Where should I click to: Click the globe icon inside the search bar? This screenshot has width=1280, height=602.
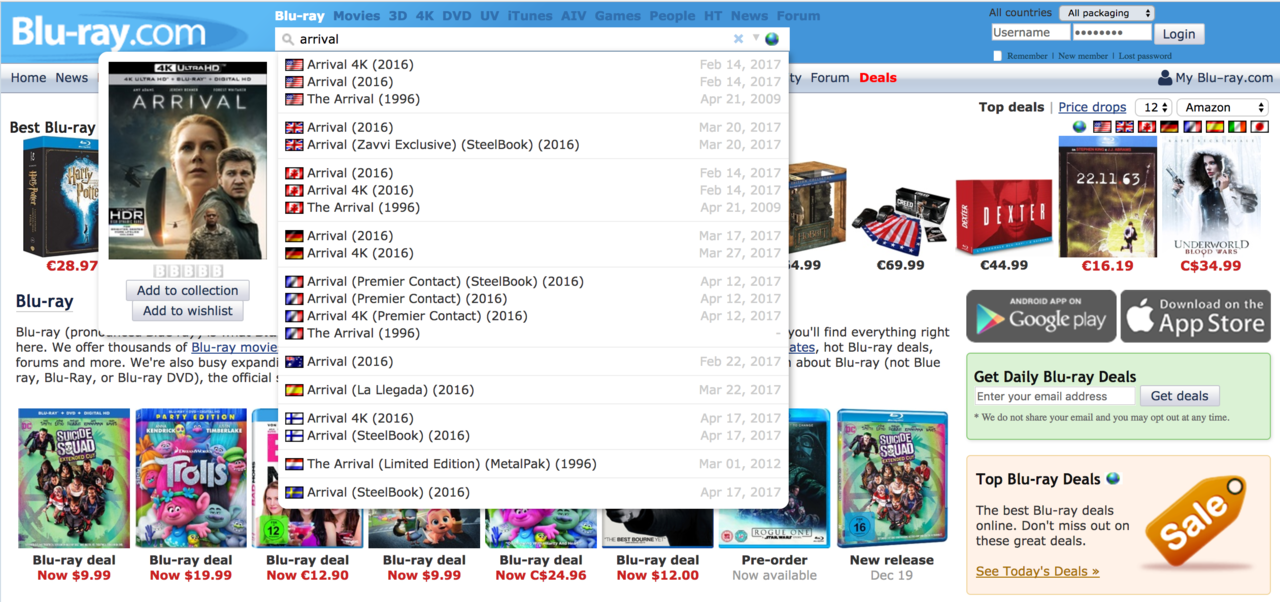pyautogui.click(x=772, y=39)
